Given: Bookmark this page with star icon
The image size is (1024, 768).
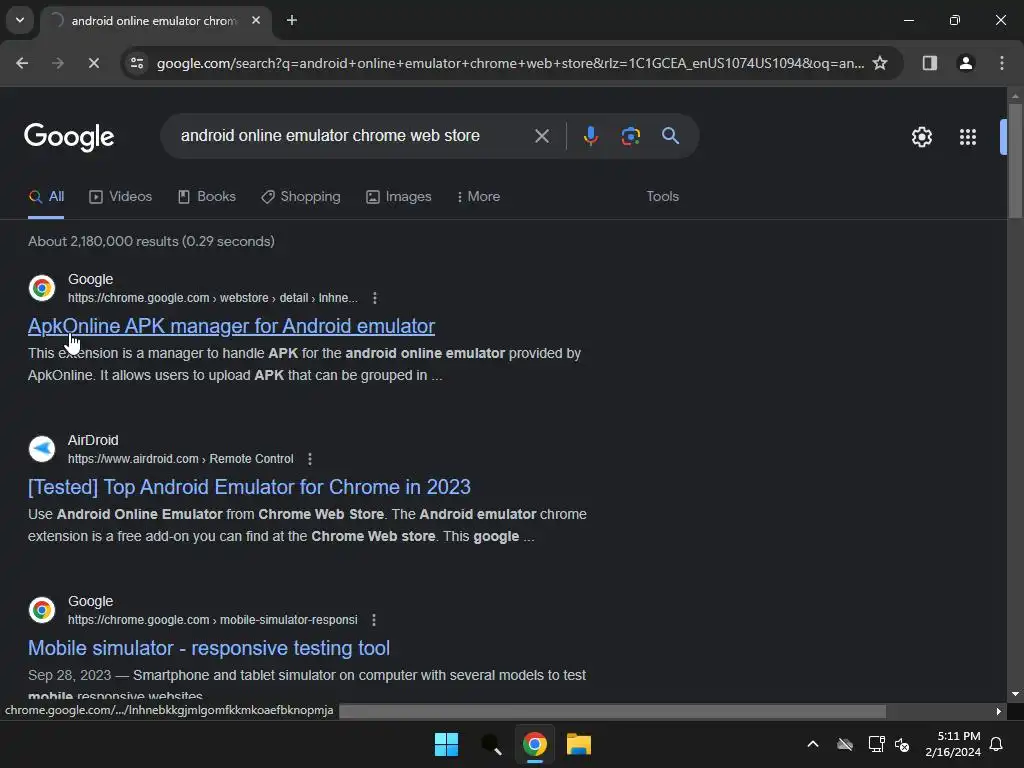Looking at the screenshot, I should [880, 63].
